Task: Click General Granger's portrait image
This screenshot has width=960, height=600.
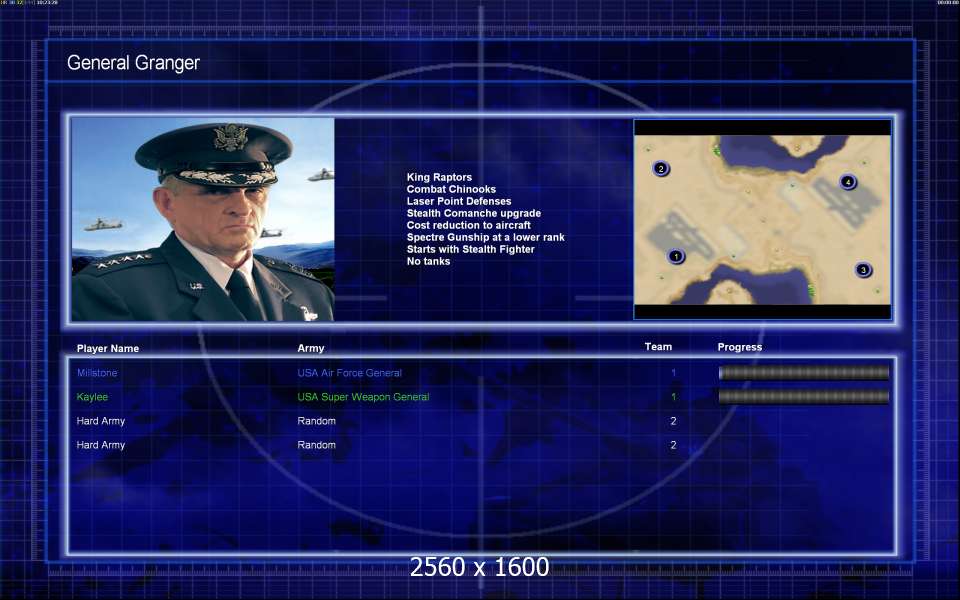Action: (203, 219)
